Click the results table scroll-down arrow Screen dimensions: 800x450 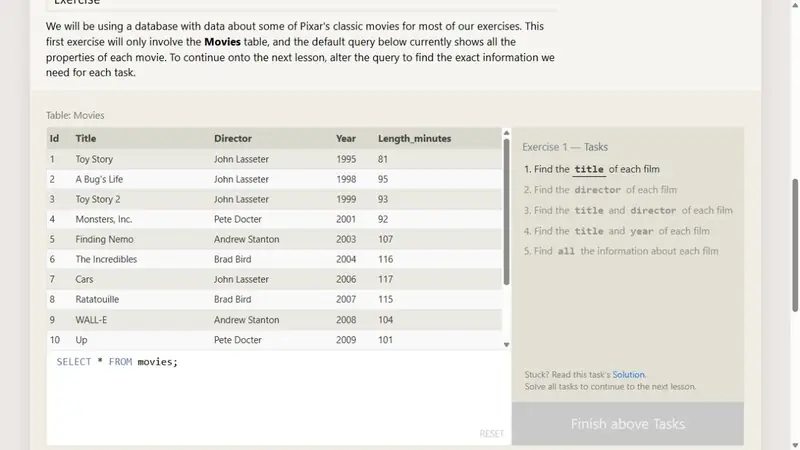(x=506, y=345)
